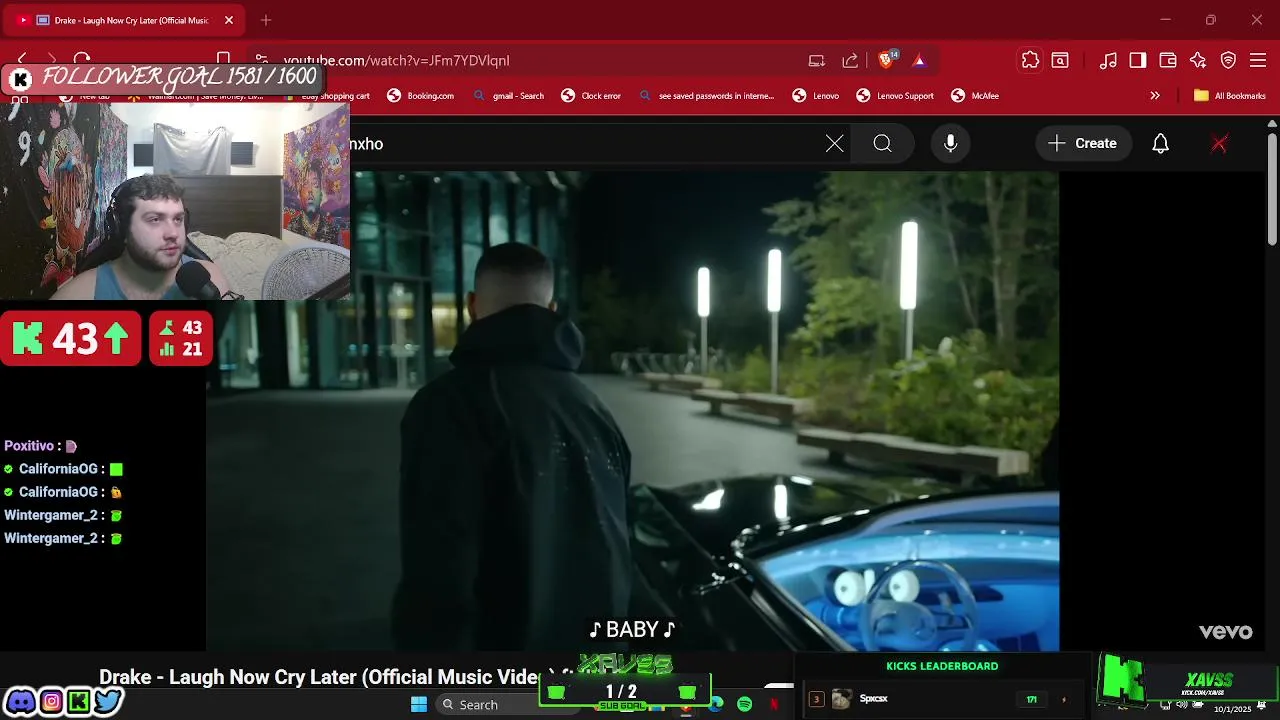Image resolution: width=1280 pixels, height=720 pixels.
Task: Open Brave Rewards triangle icon
Action: (x=919, y=60)
